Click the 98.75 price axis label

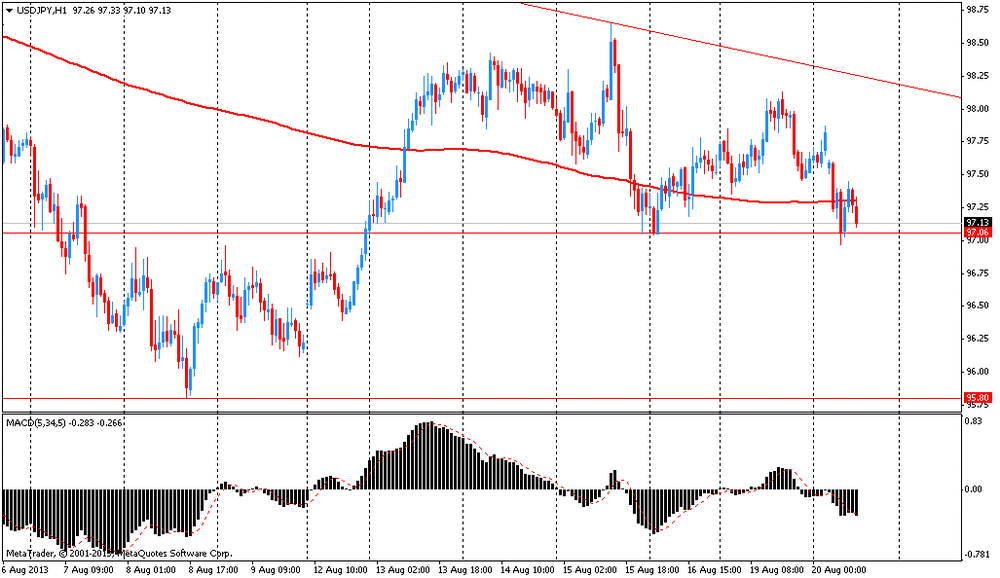pyautogui.click(x=978, y=10)
